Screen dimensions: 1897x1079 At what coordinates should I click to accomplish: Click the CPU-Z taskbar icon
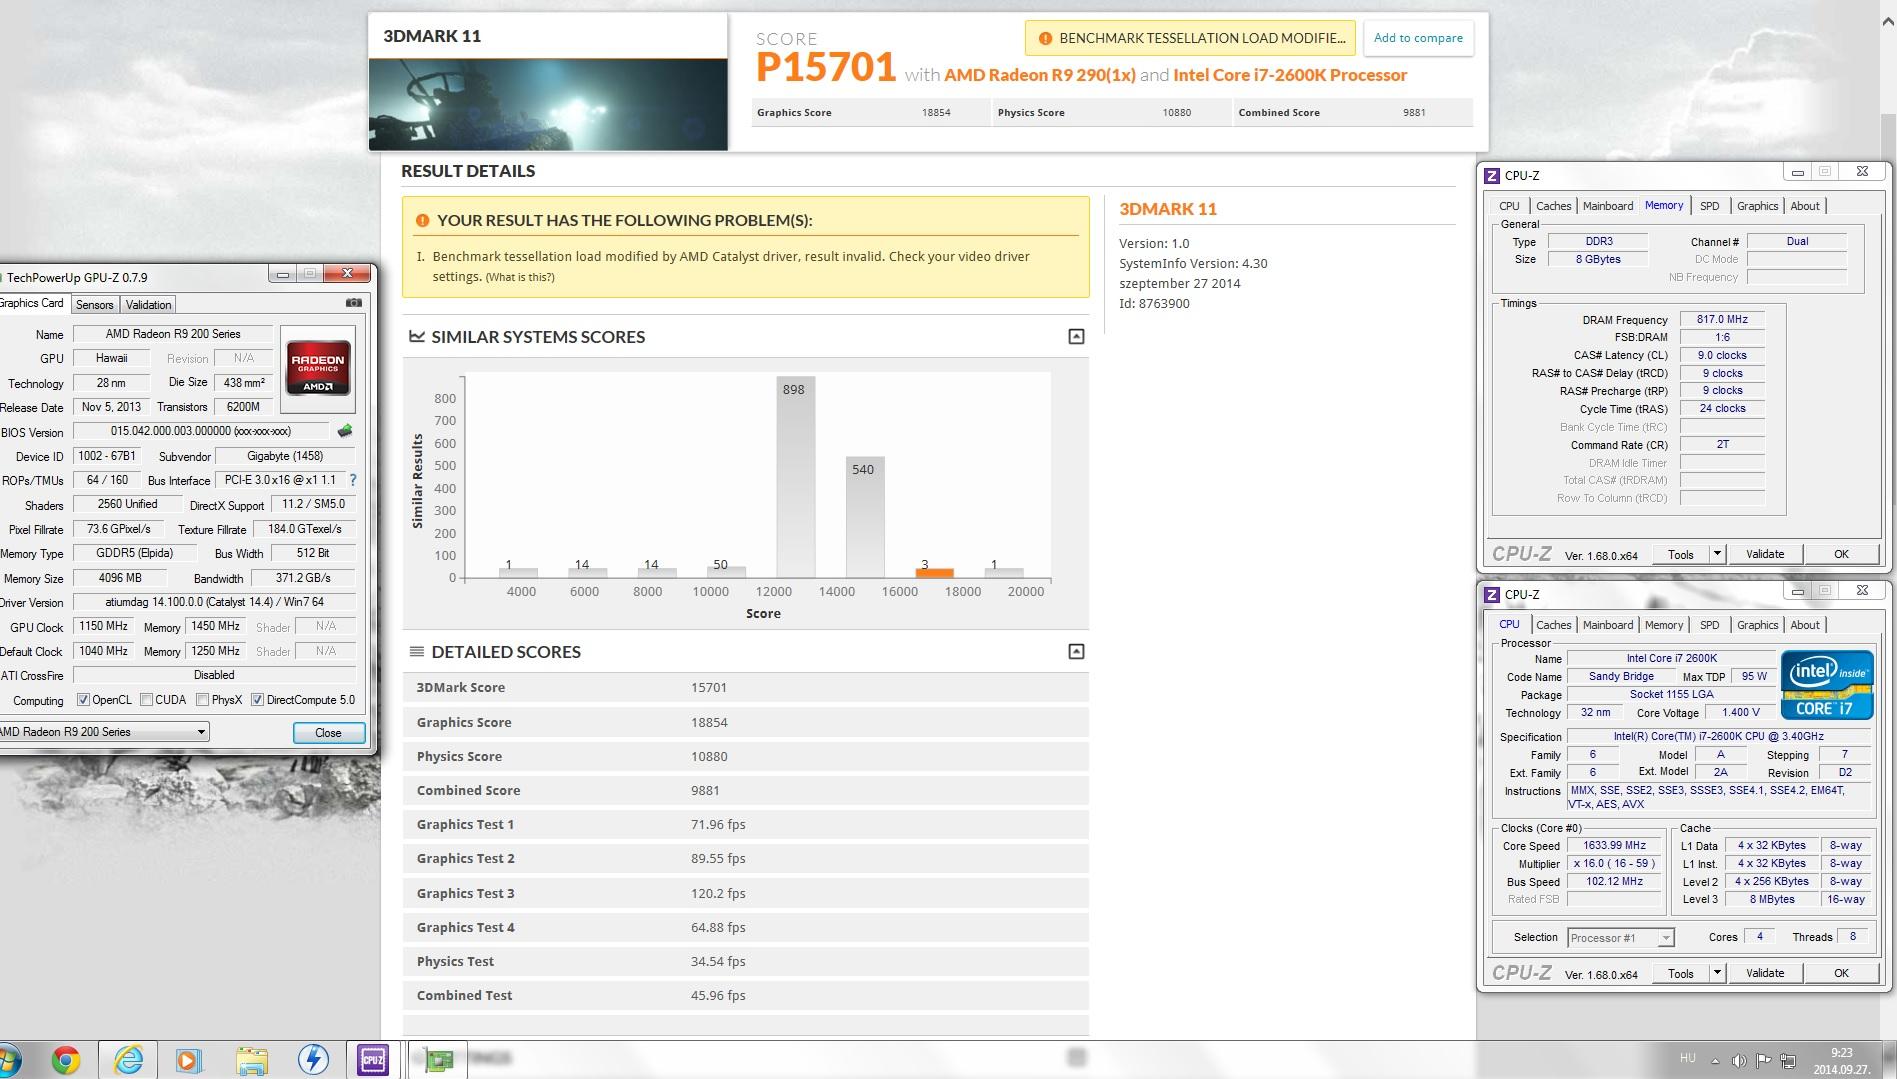[x=373, y=1060]
